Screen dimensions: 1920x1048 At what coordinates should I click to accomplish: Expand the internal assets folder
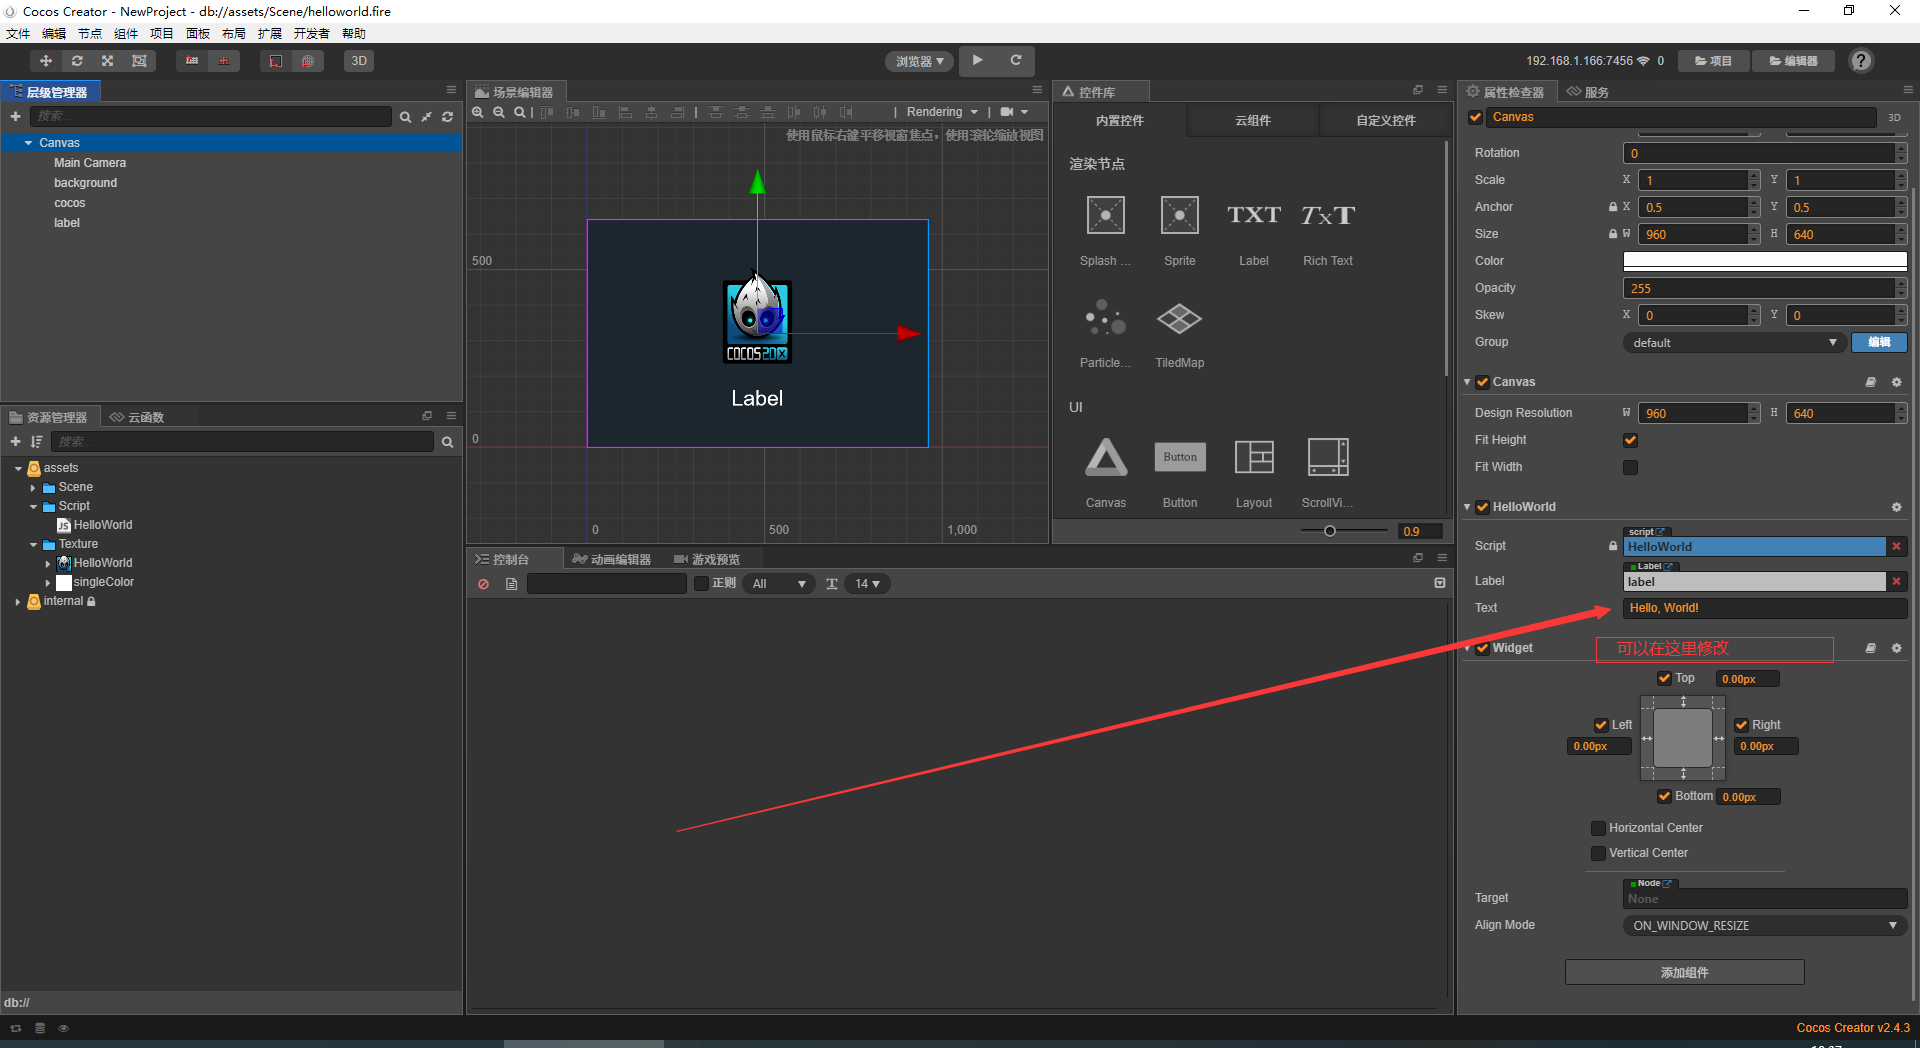click(x=18, y=602)
